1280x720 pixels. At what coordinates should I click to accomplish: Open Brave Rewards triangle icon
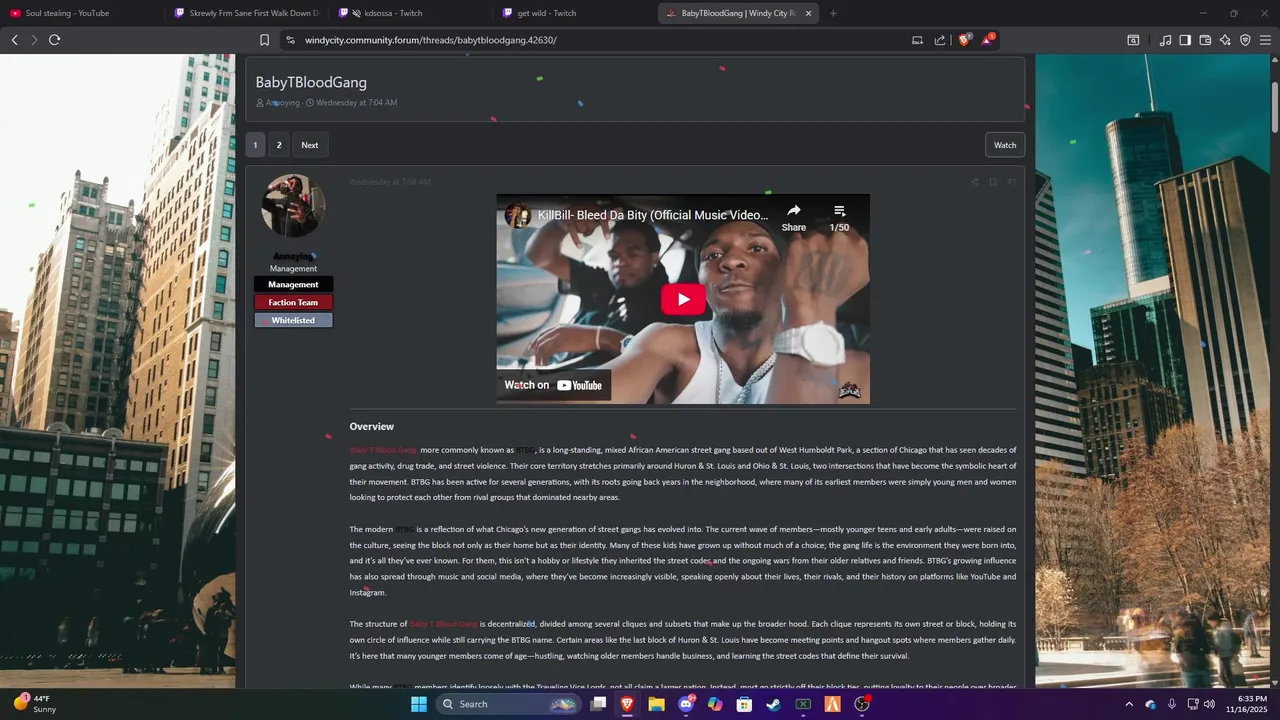click(987, 40)
